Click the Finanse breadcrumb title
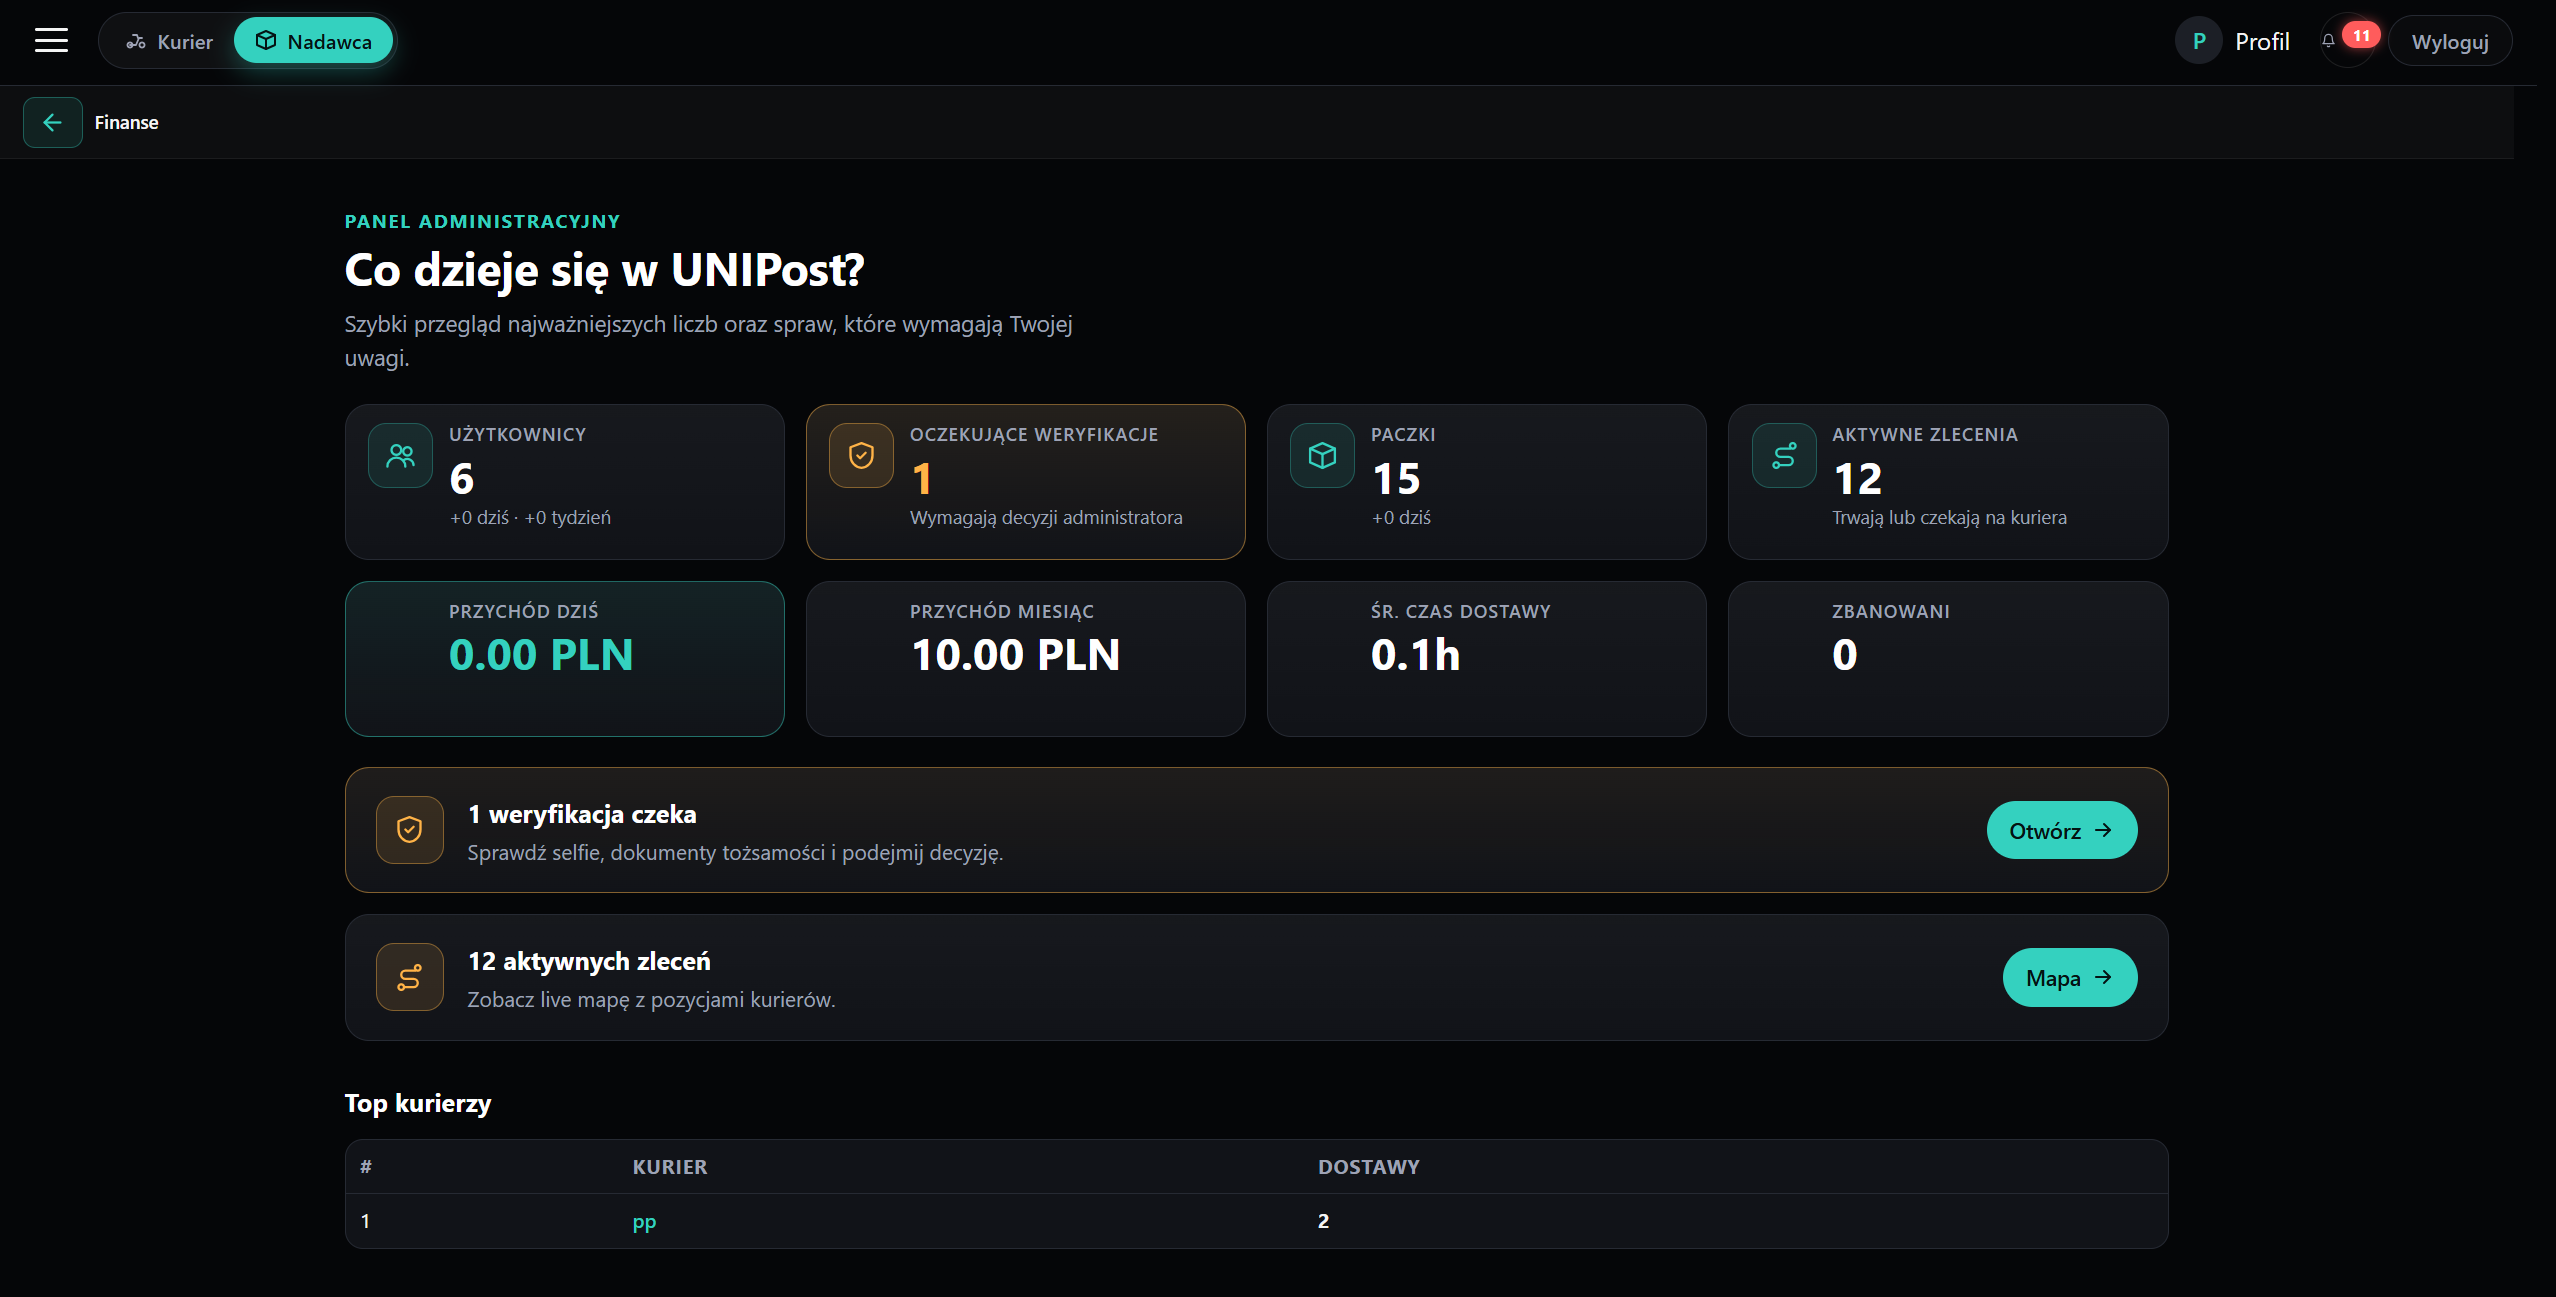The width and height of the screenshot is (2556, 1297). [x=127, y=122]
